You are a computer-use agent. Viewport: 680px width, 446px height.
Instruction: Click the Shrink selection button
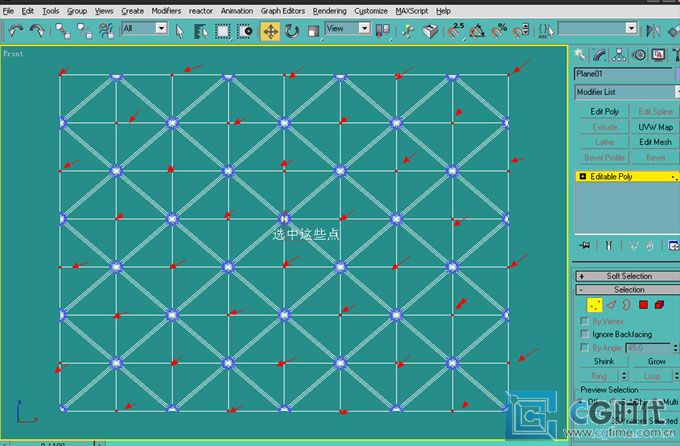604,361
